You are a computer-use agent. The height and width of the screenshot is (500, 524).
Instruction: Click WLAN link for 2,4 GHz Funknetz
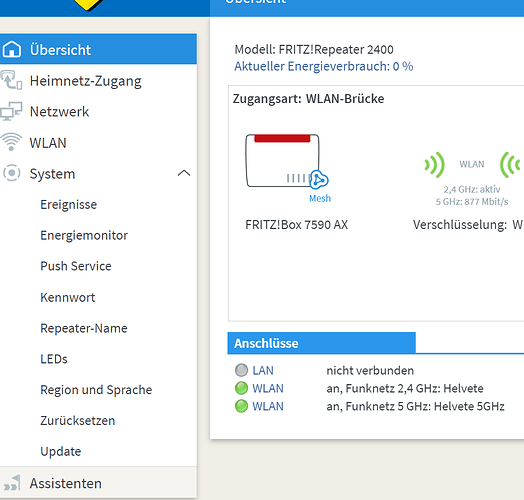268,388
